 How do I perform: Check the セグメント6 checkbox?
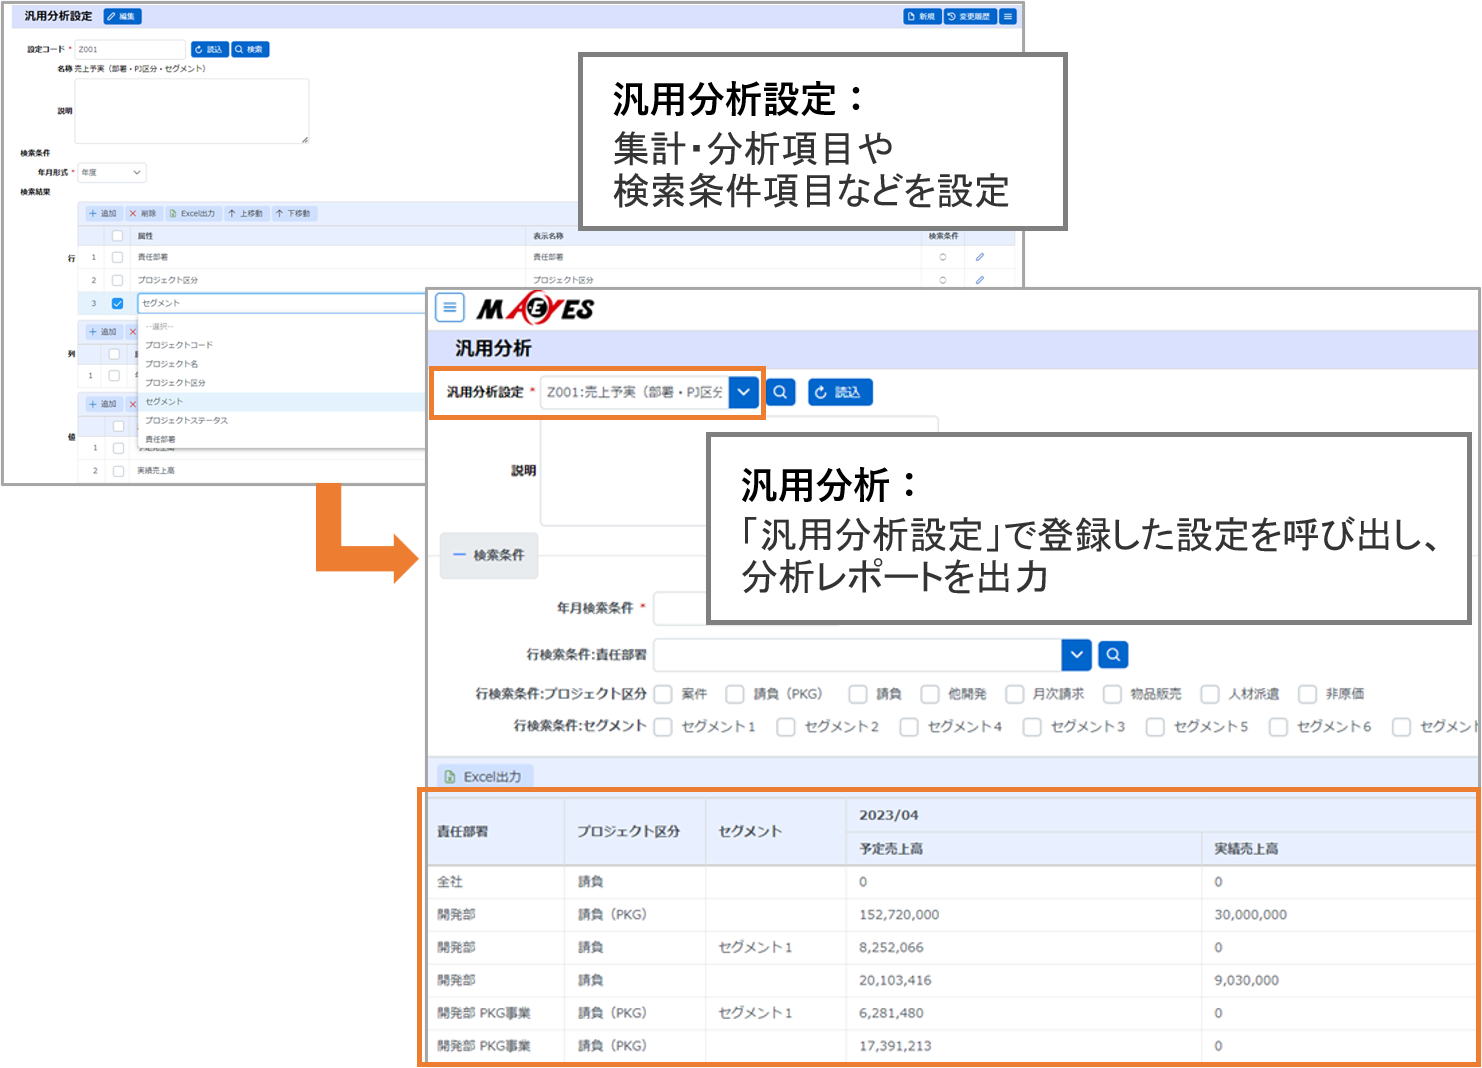(x=1278, y=727)
